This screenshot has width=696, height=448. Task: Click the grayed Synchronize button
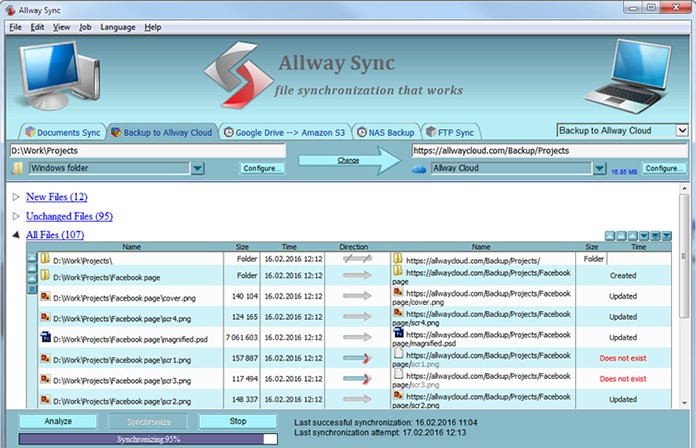[x=148, y=421]
